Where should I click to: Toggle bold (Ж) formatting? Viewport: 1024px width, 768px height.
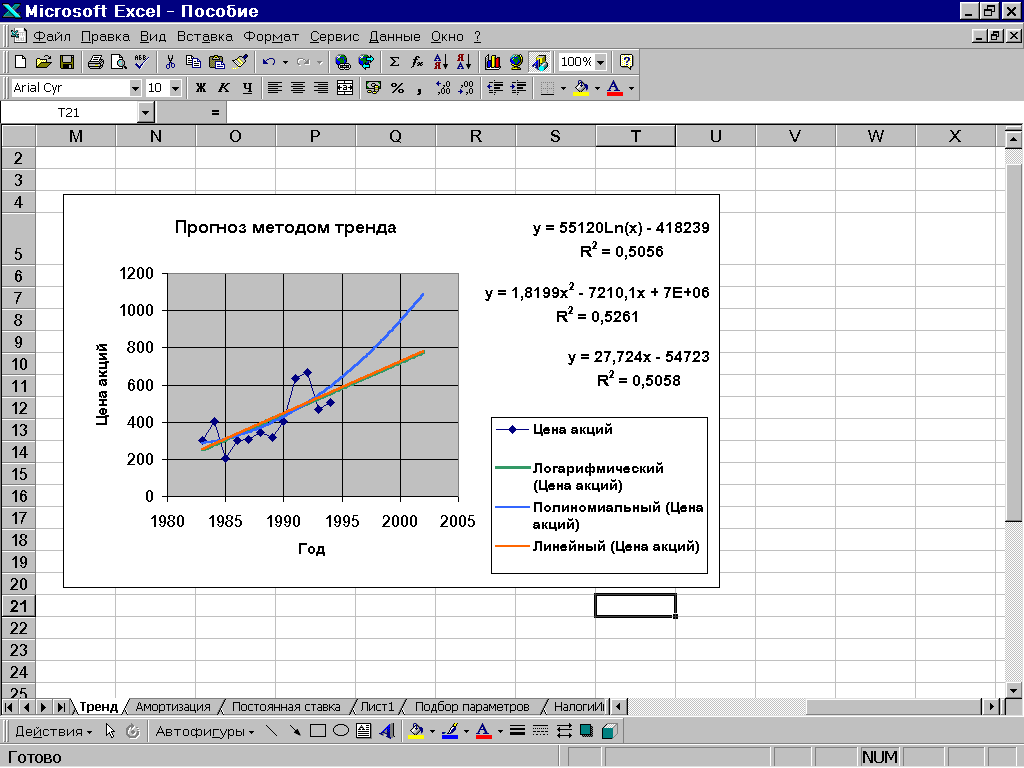click(201, 88)
